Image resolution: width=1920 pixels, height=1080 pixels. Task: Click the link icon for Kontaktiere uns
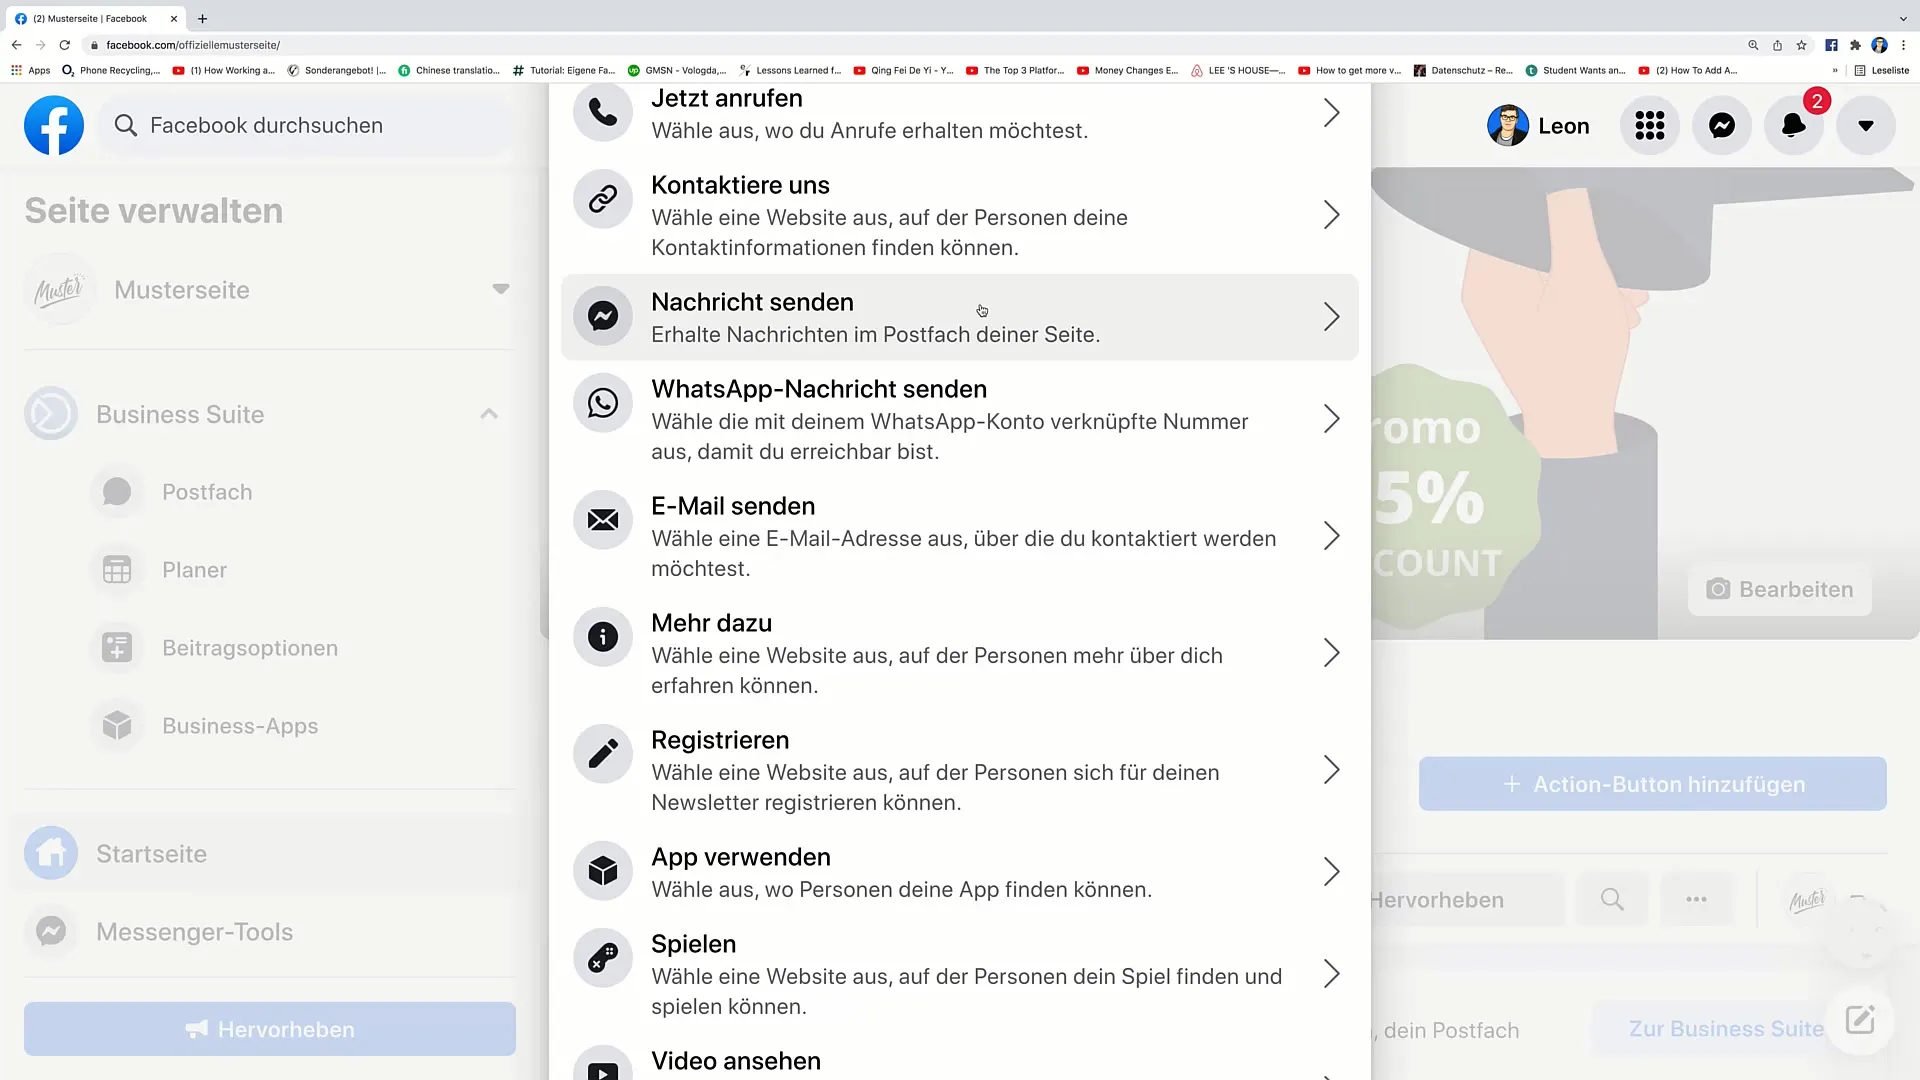coord(603,199)
